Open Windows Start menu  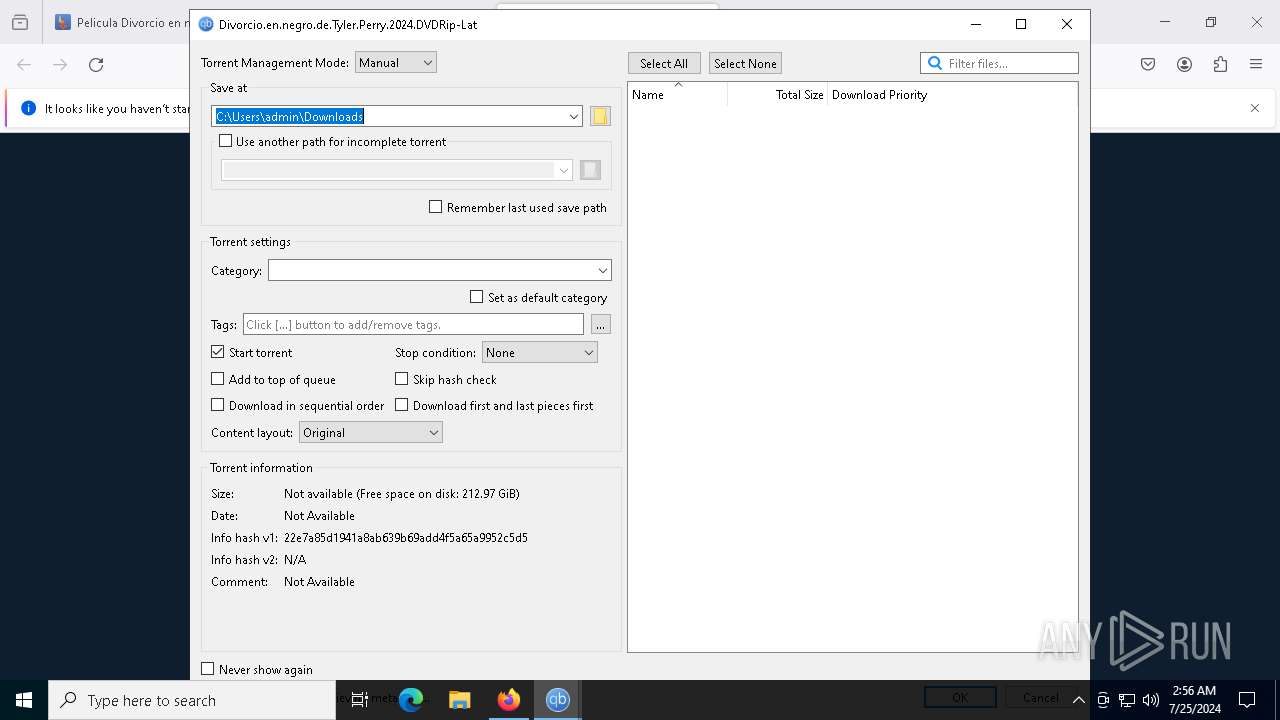tap(24, 700)
